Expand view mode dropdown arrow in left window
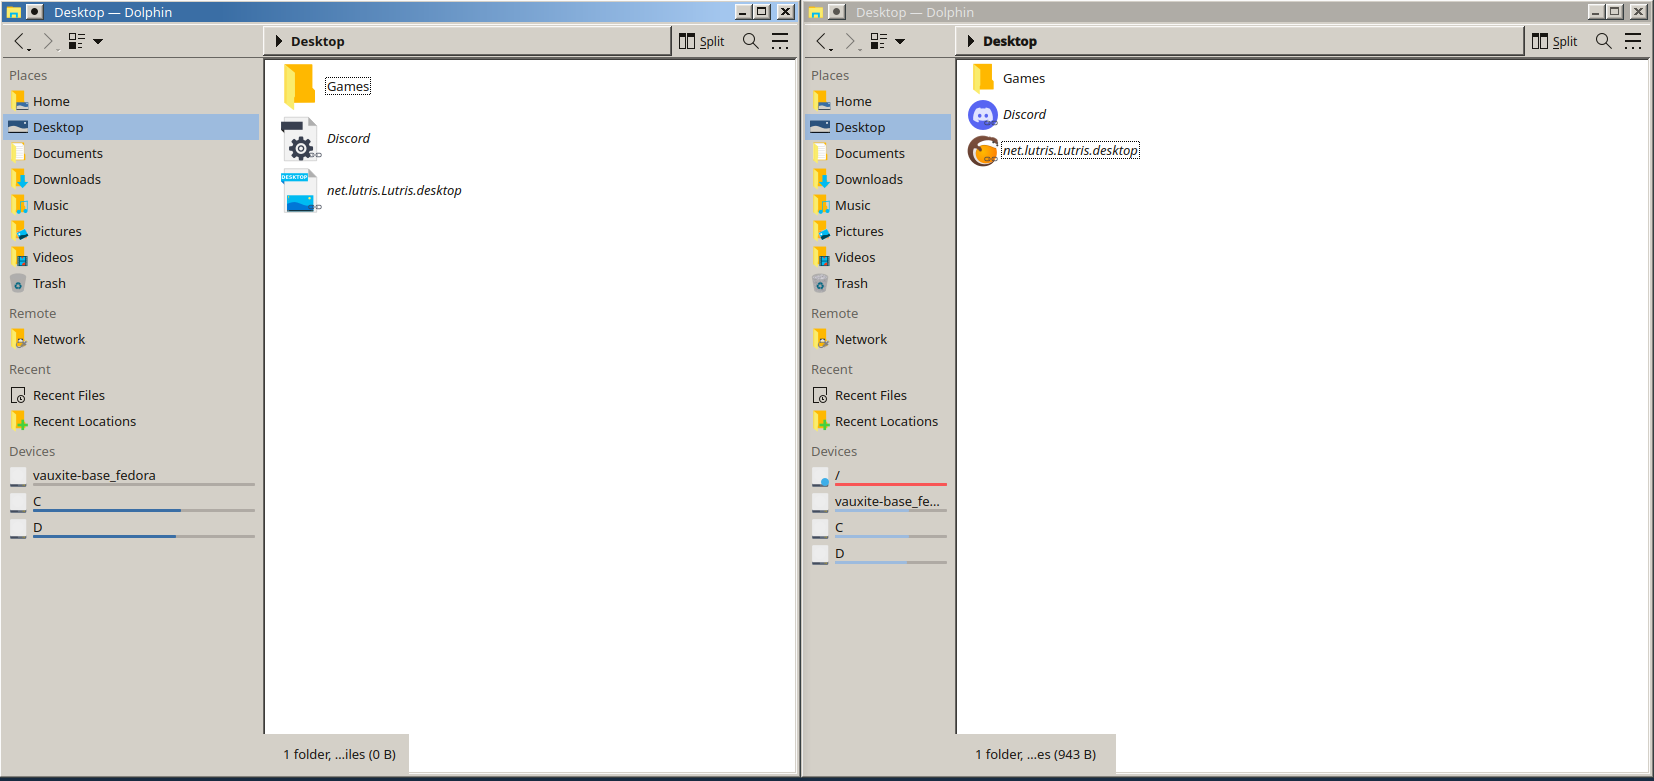The width and height of the screenshot is (1654, 781). 98,42
